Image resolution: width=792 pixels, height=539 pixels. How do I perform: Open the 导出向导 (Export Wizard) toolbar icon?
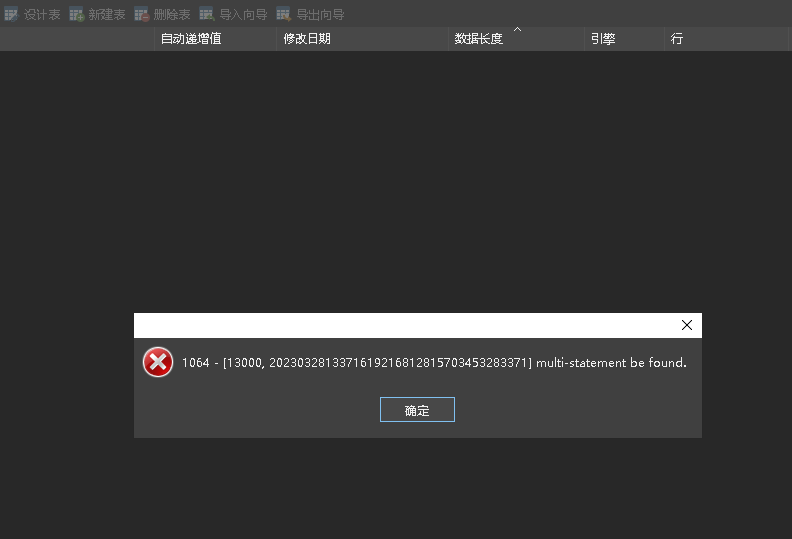click(x=283, y=14)
